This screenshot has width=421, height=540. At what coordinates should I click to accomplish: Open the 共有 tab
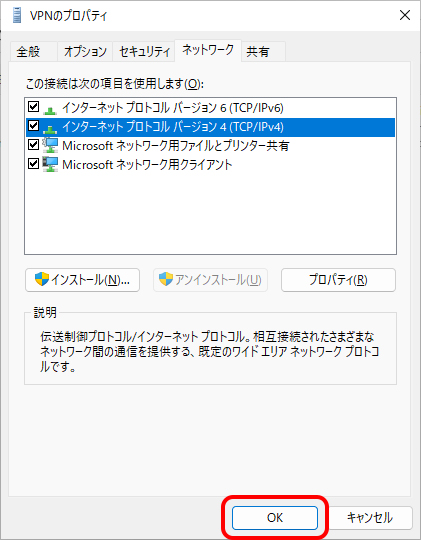point(264,52)
